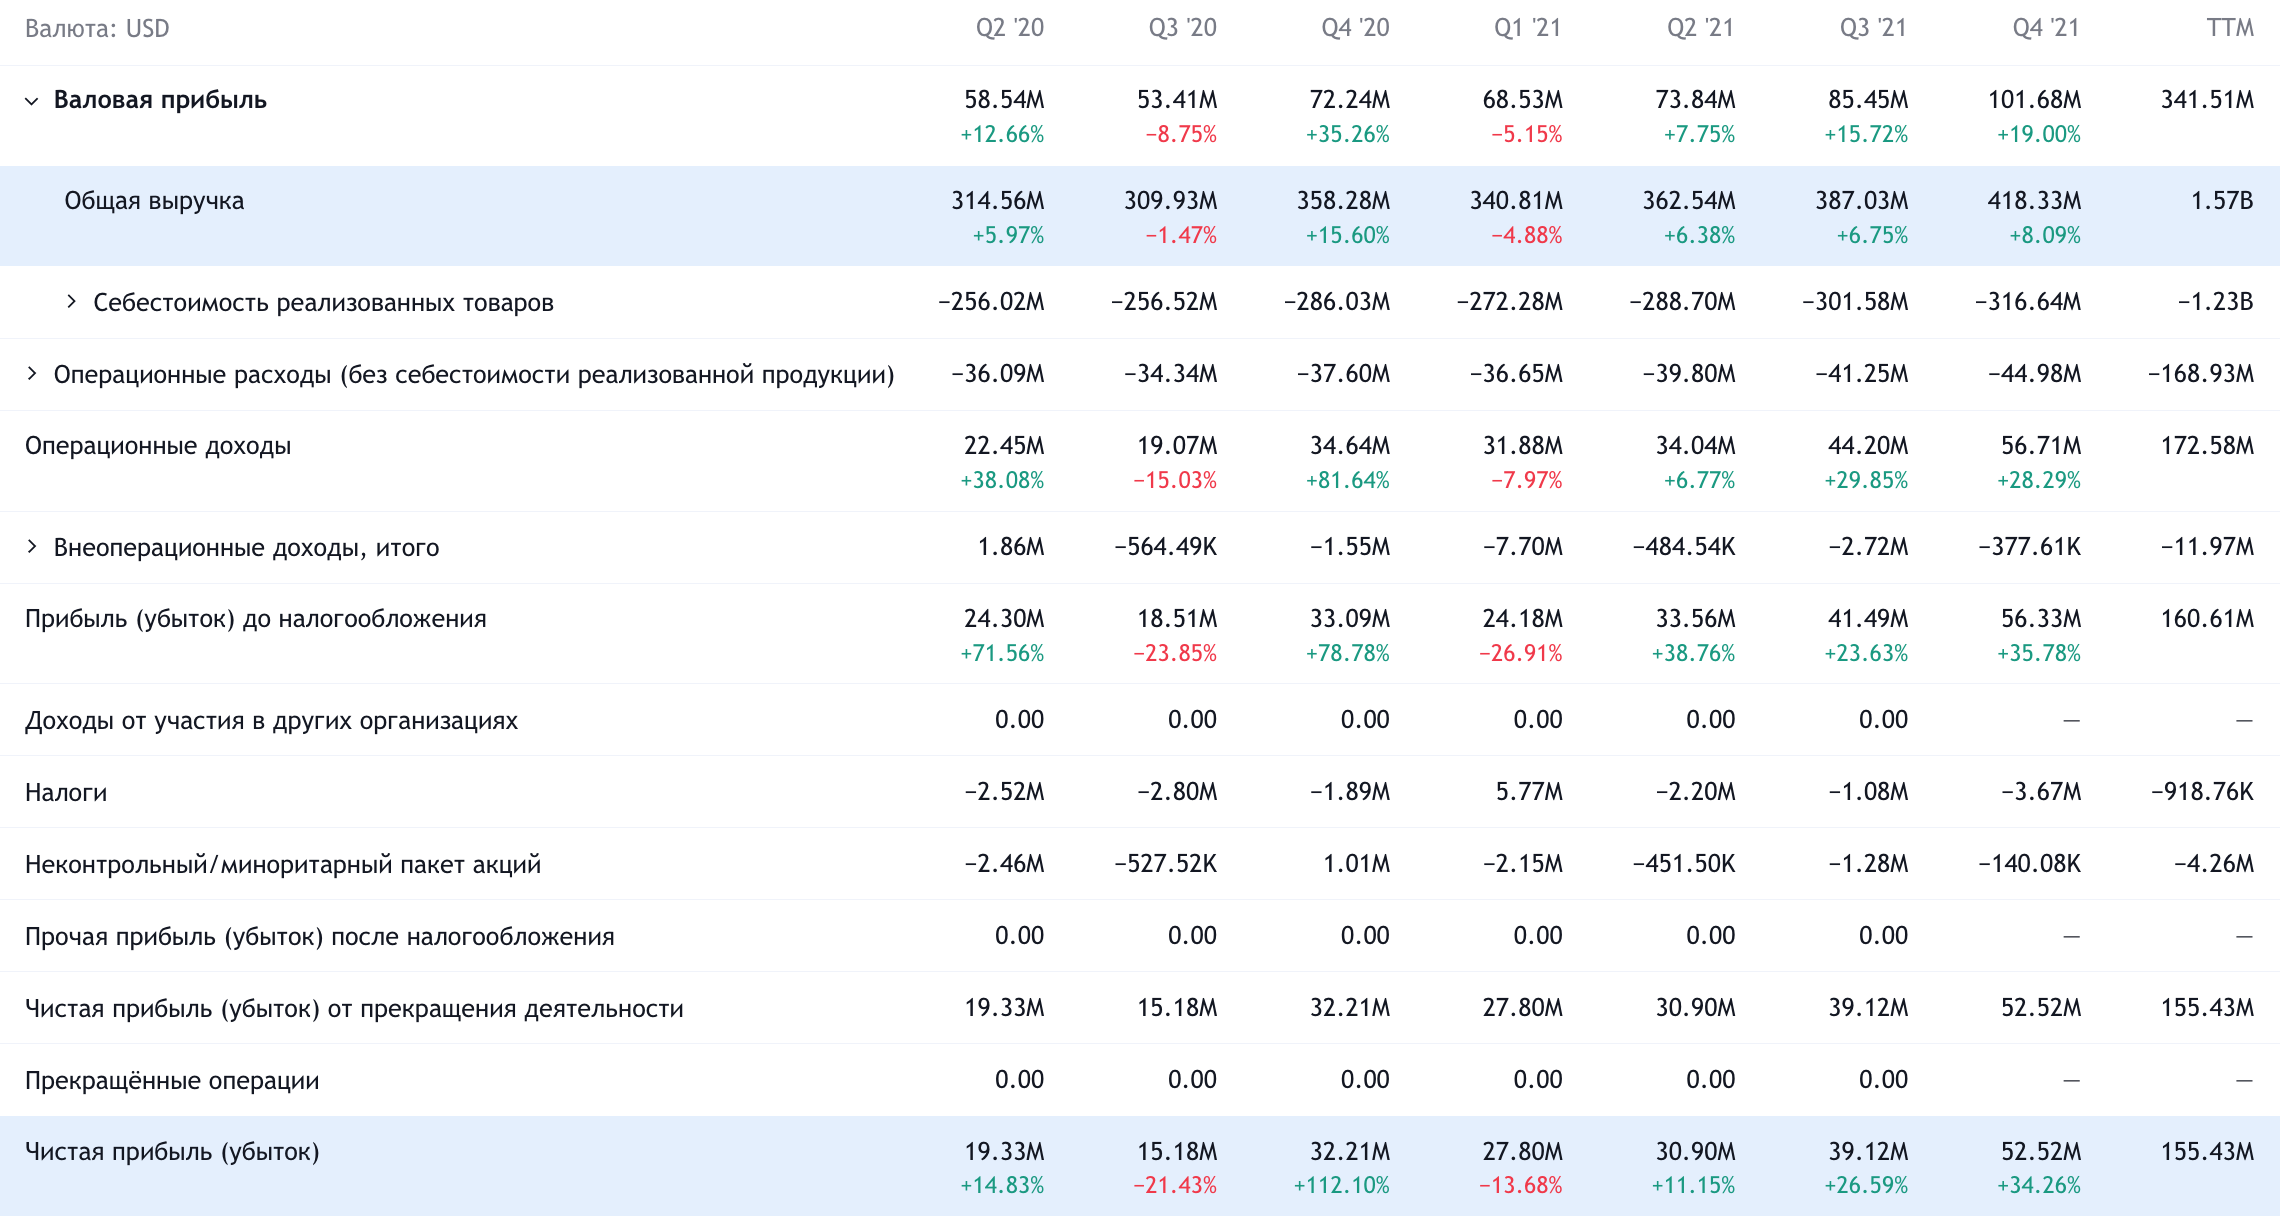
Task: Click non-operating income value −7.70M
Action: click(x=1522, y=547)
